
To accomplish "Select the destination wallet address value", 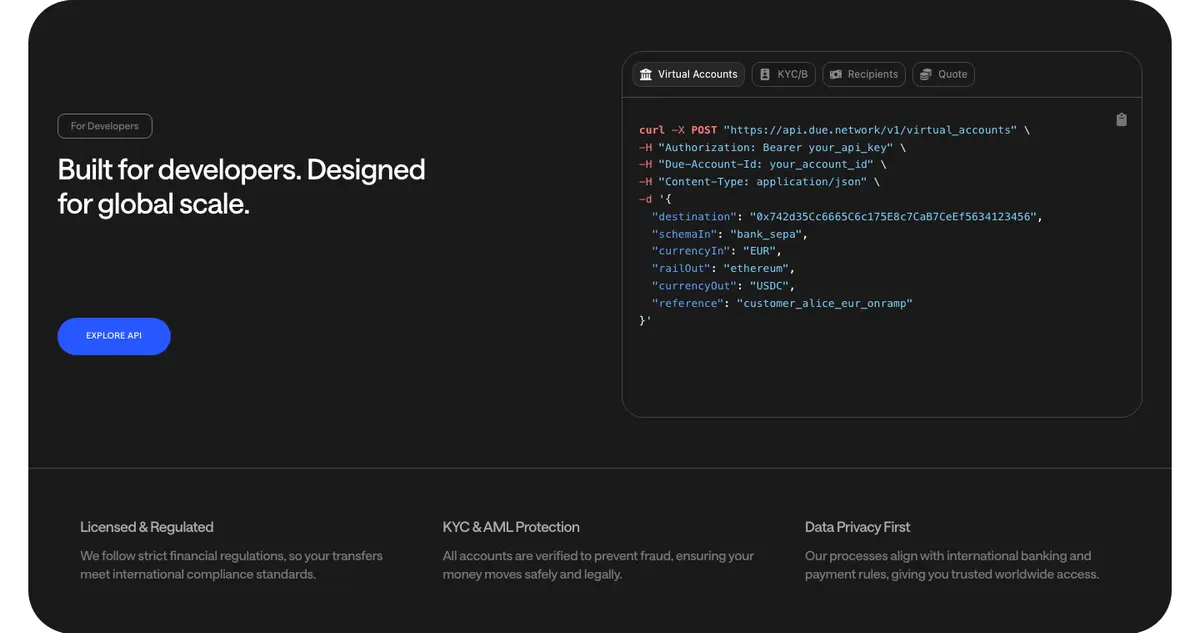I will [895, 217].
